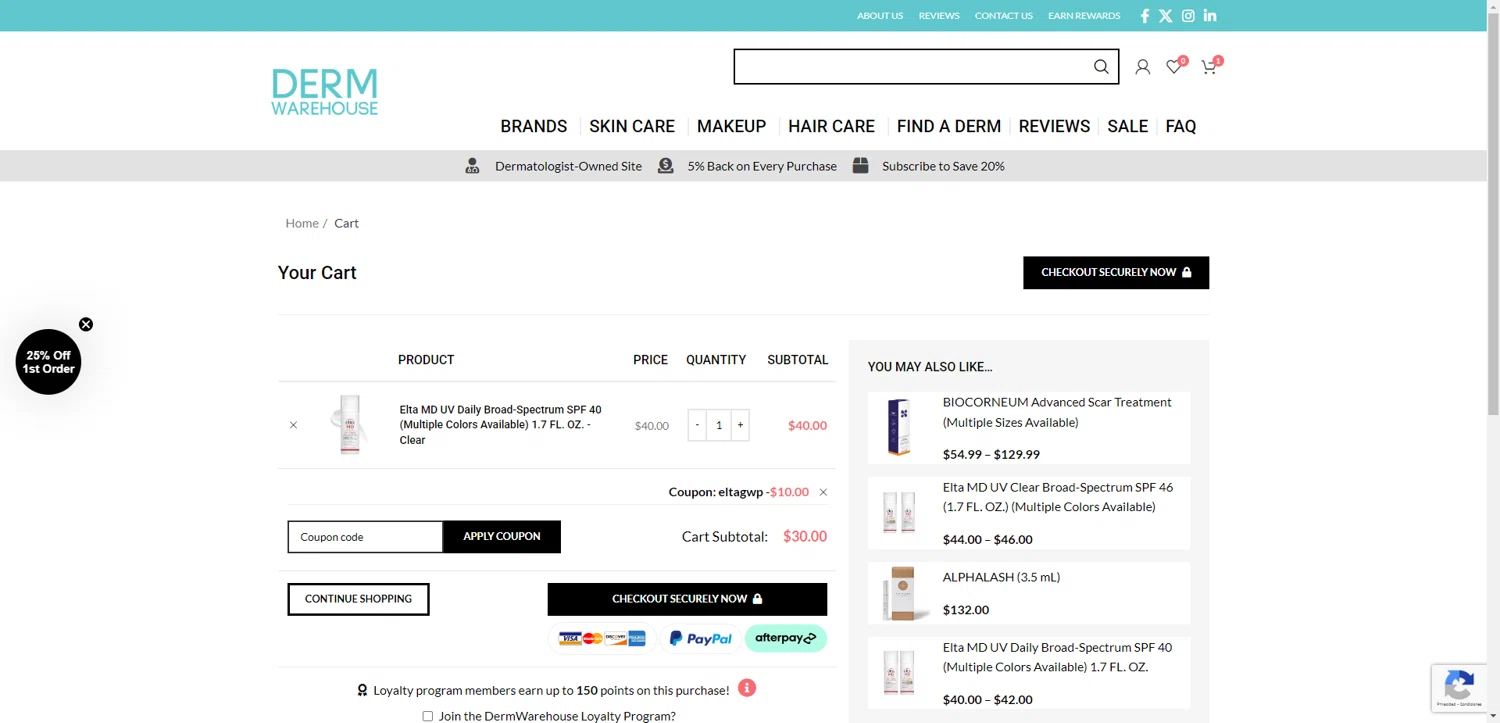Click the Subscribe to Save box icon
The height and width of the screenshot is (723, 1500).
(860, 166)
